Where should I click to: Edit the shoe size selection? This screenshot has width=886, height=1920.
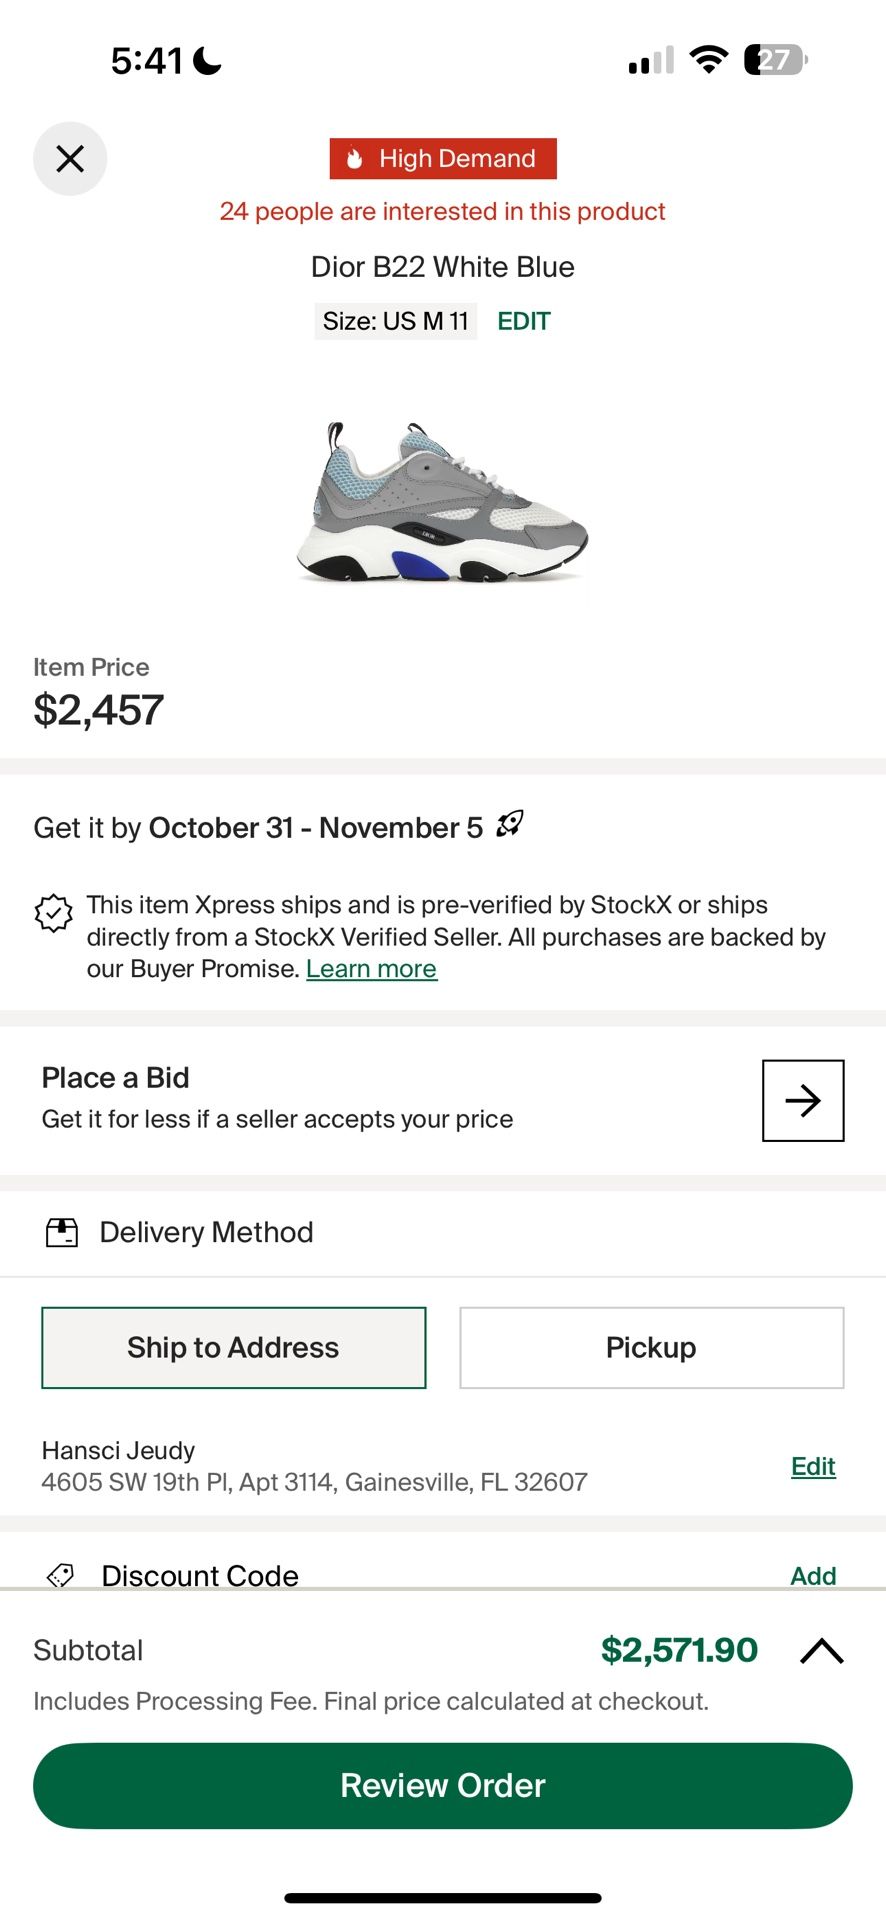[523, 321]
